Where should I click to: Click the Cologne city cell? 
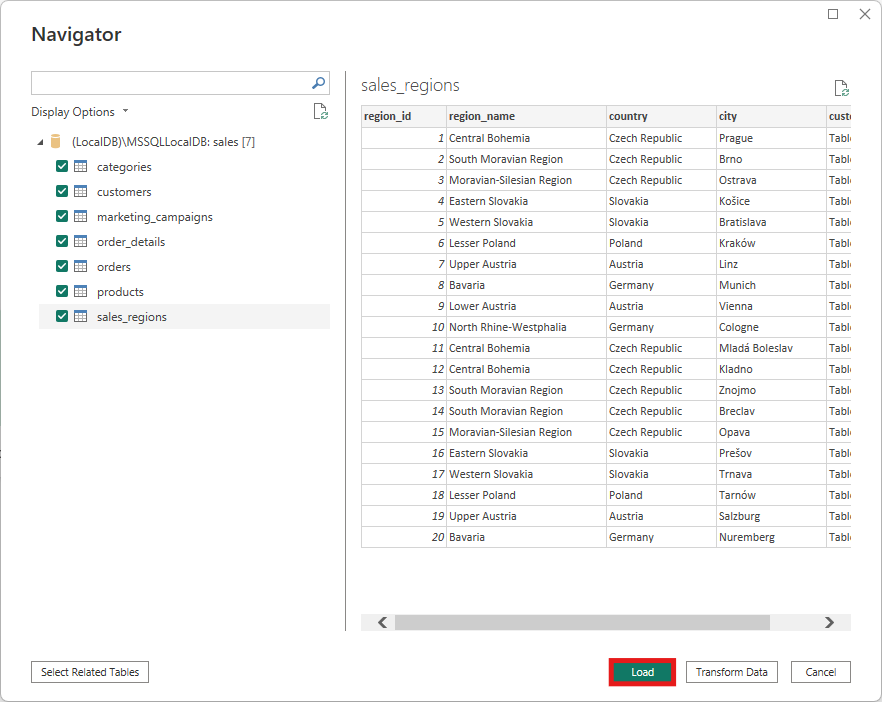pos(771,327)
